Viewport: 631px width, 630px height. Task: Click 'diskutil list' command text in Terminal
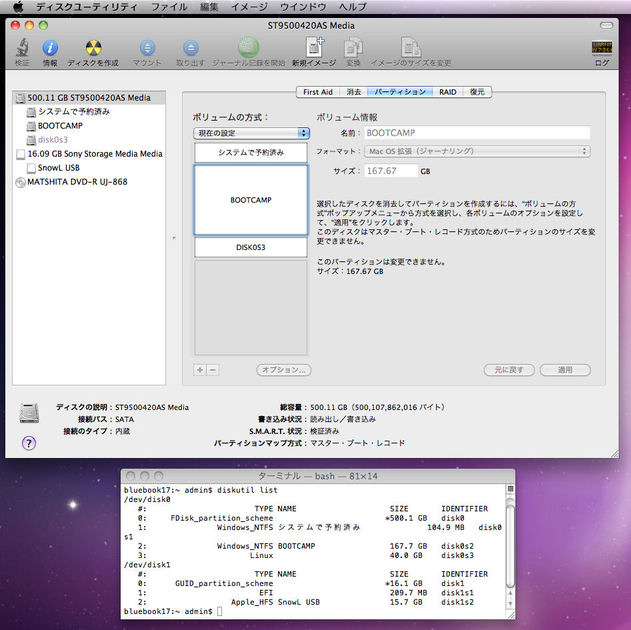[x=247, y=490]
